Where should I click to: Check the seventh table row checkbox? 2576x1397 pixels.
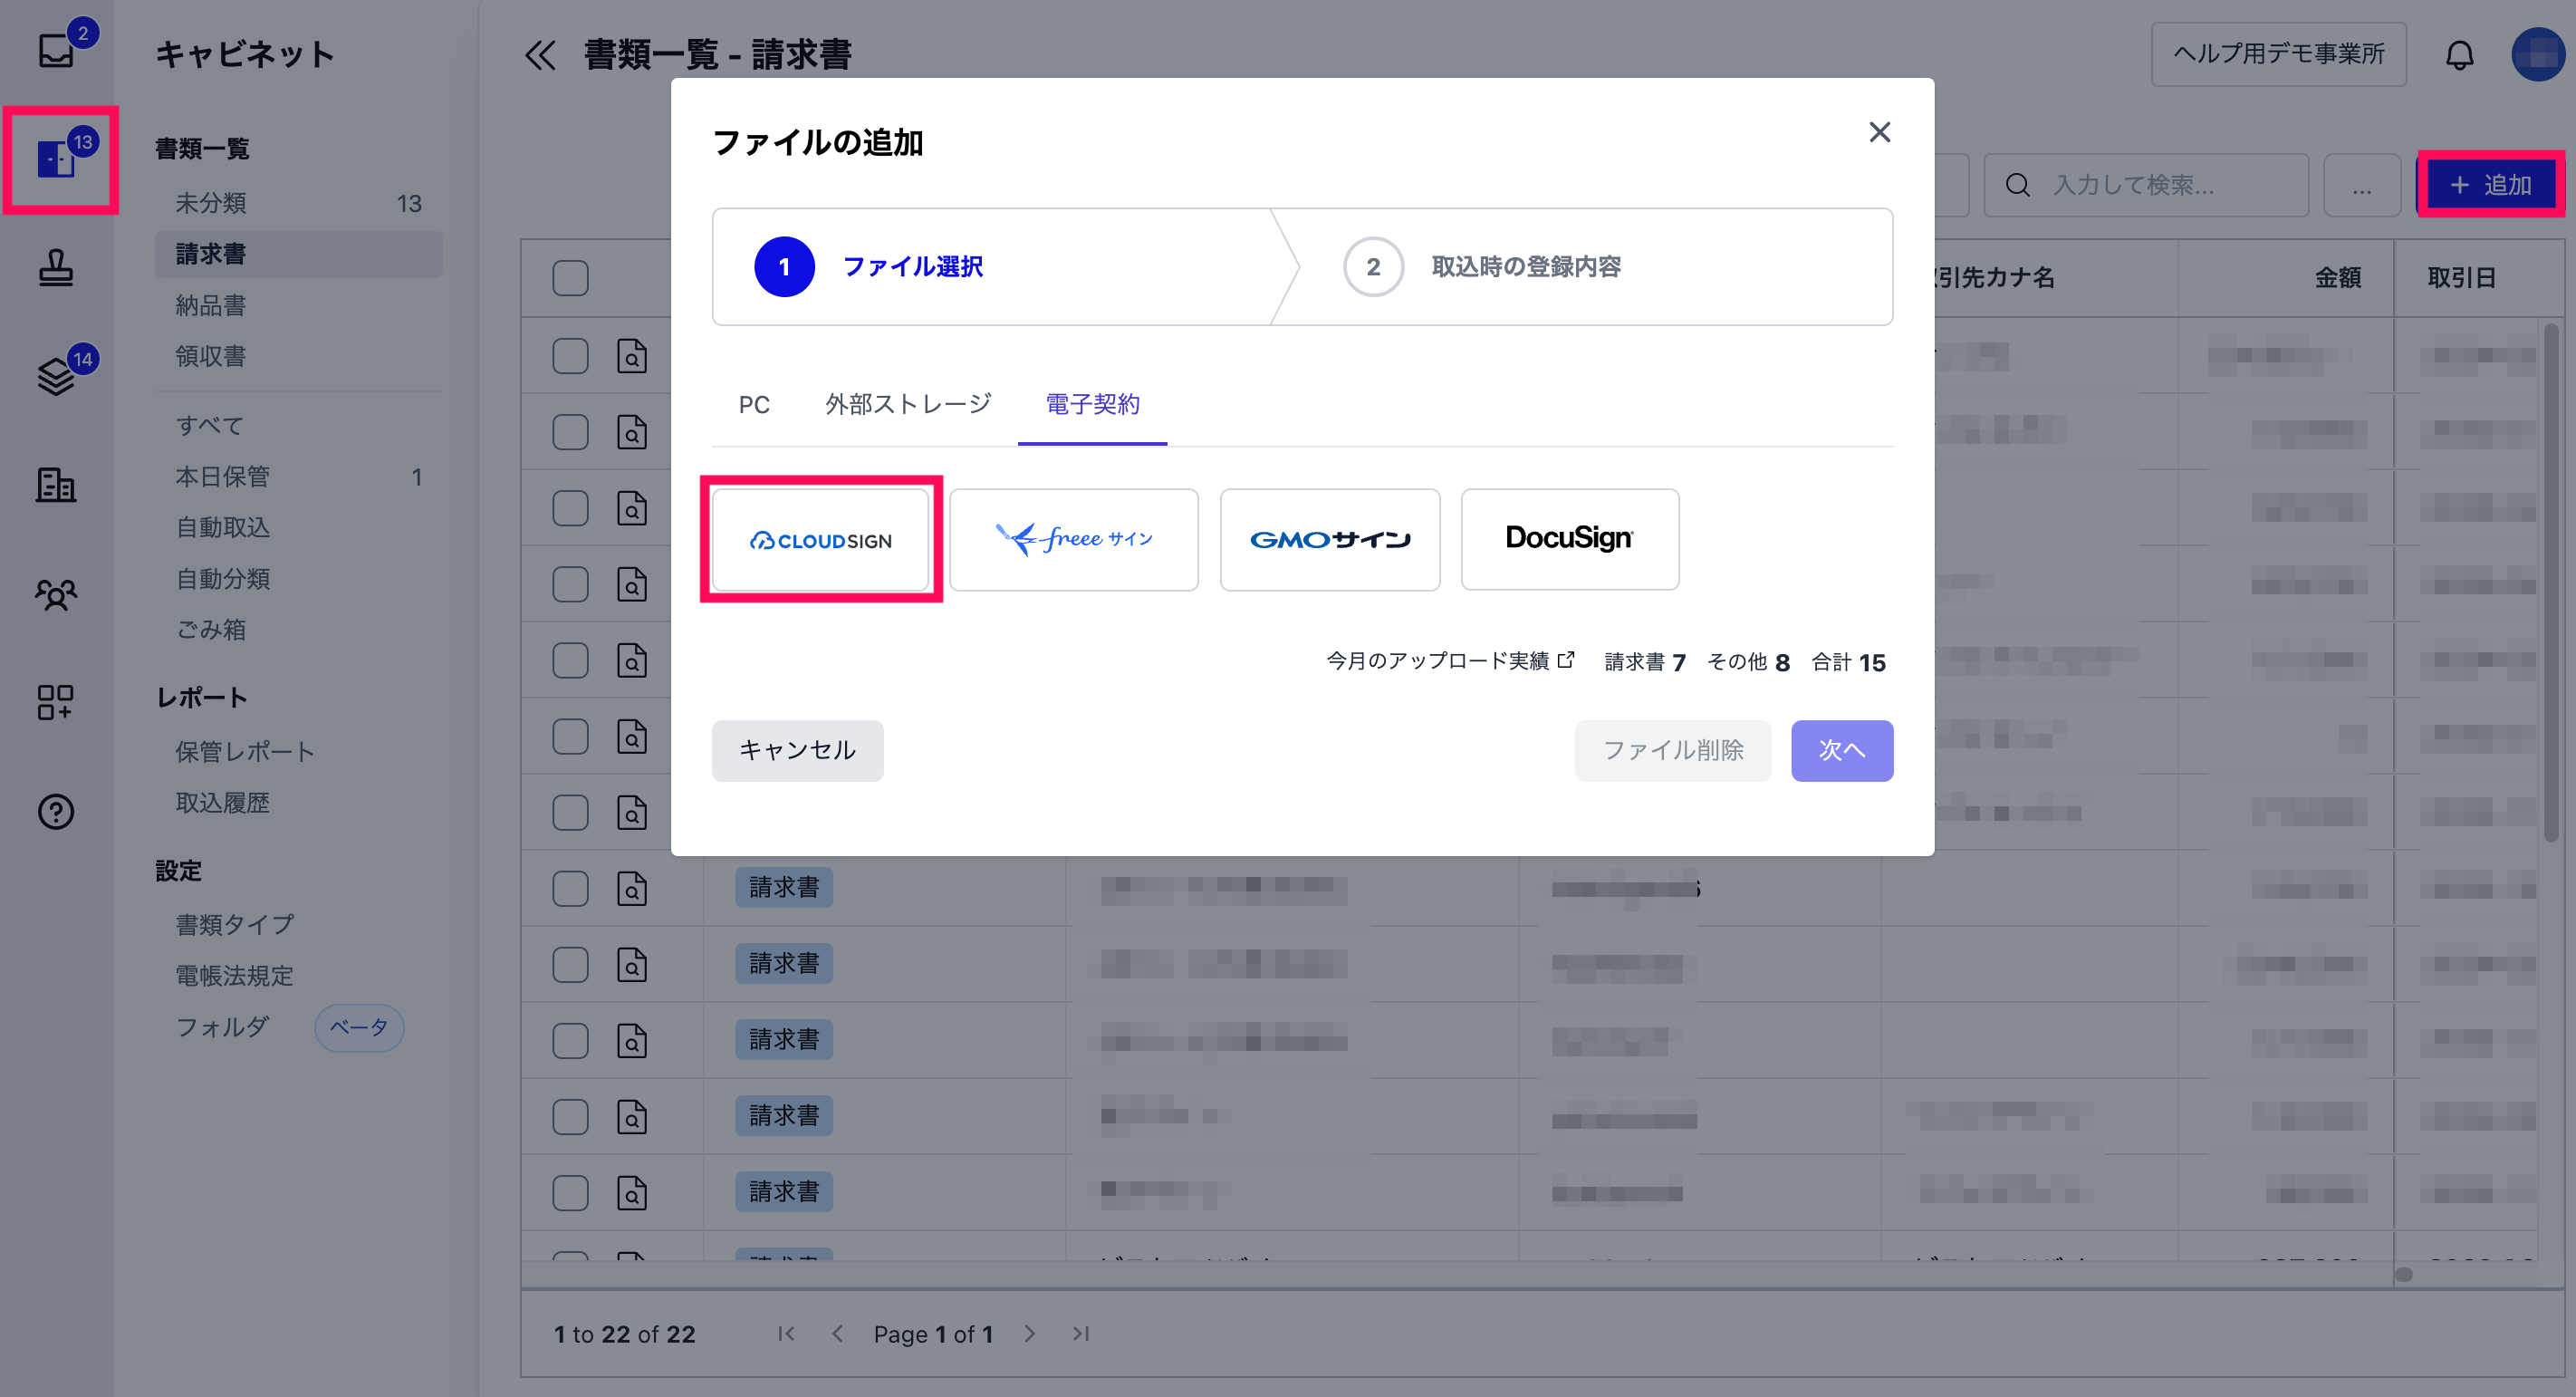[570, 812]
